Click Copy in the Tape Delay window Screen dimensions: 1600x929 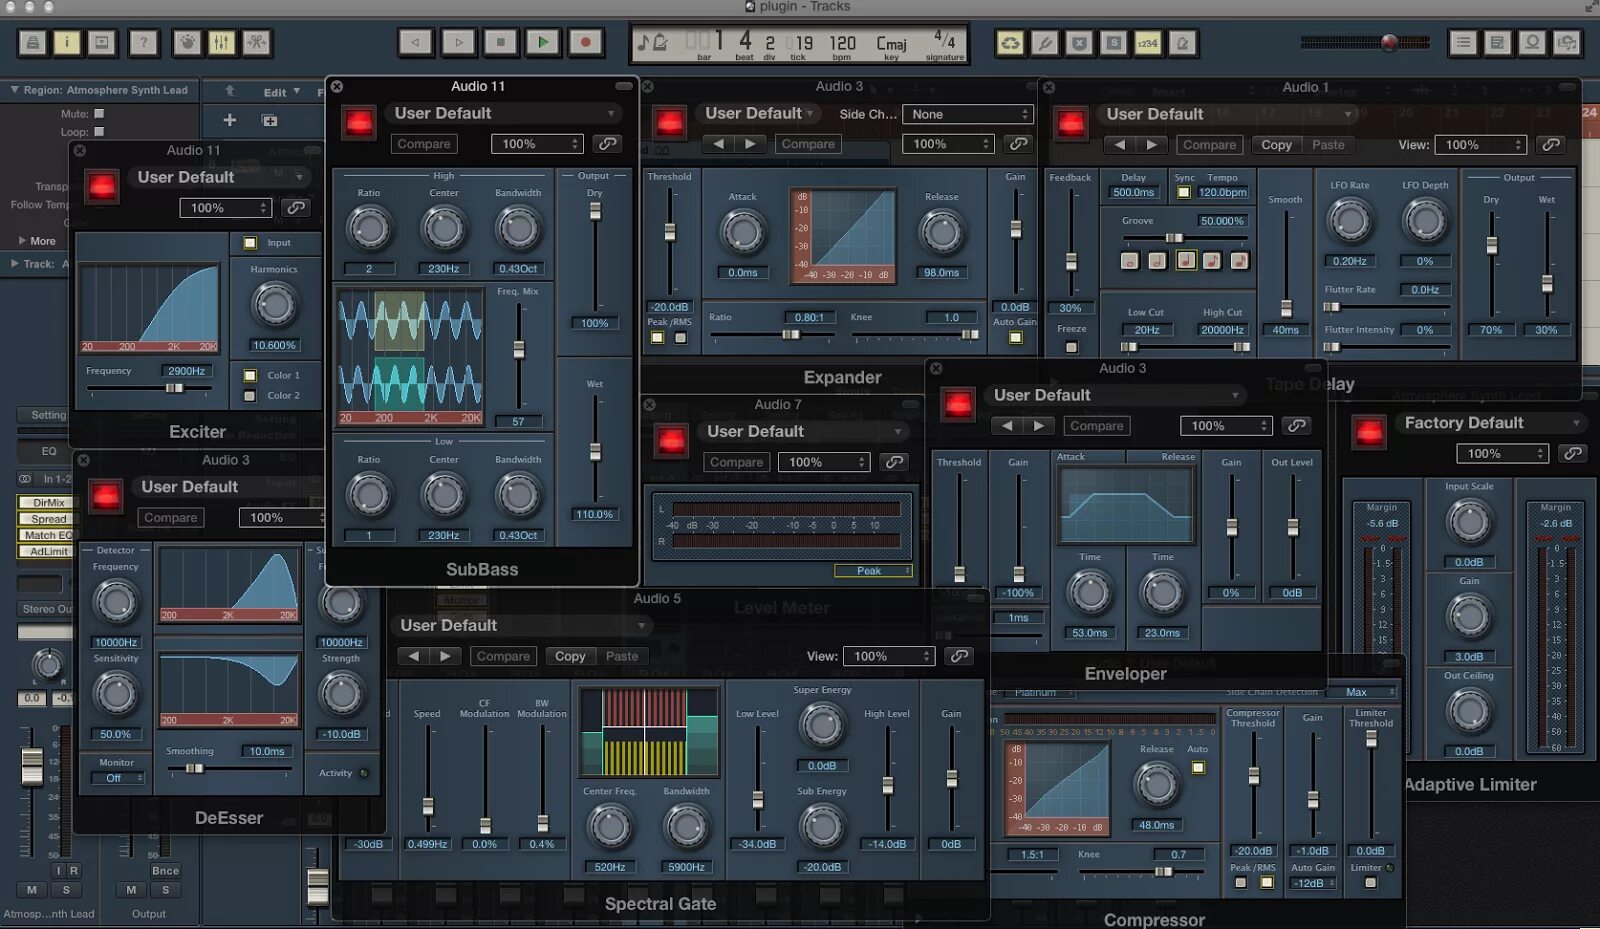[x=1276, y=145]
